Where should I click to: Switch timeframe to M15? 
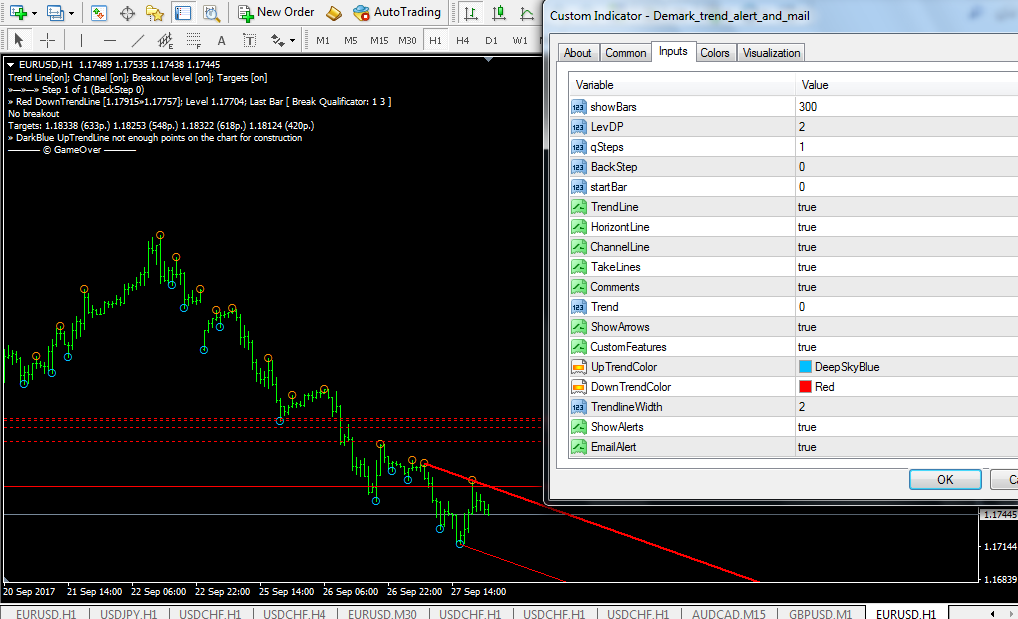coord(379,40)
